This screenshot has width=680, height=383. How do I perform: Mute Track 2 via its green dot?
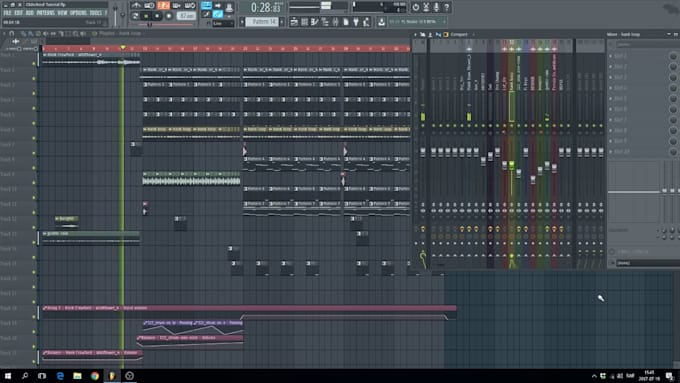[x=34, y=79]
